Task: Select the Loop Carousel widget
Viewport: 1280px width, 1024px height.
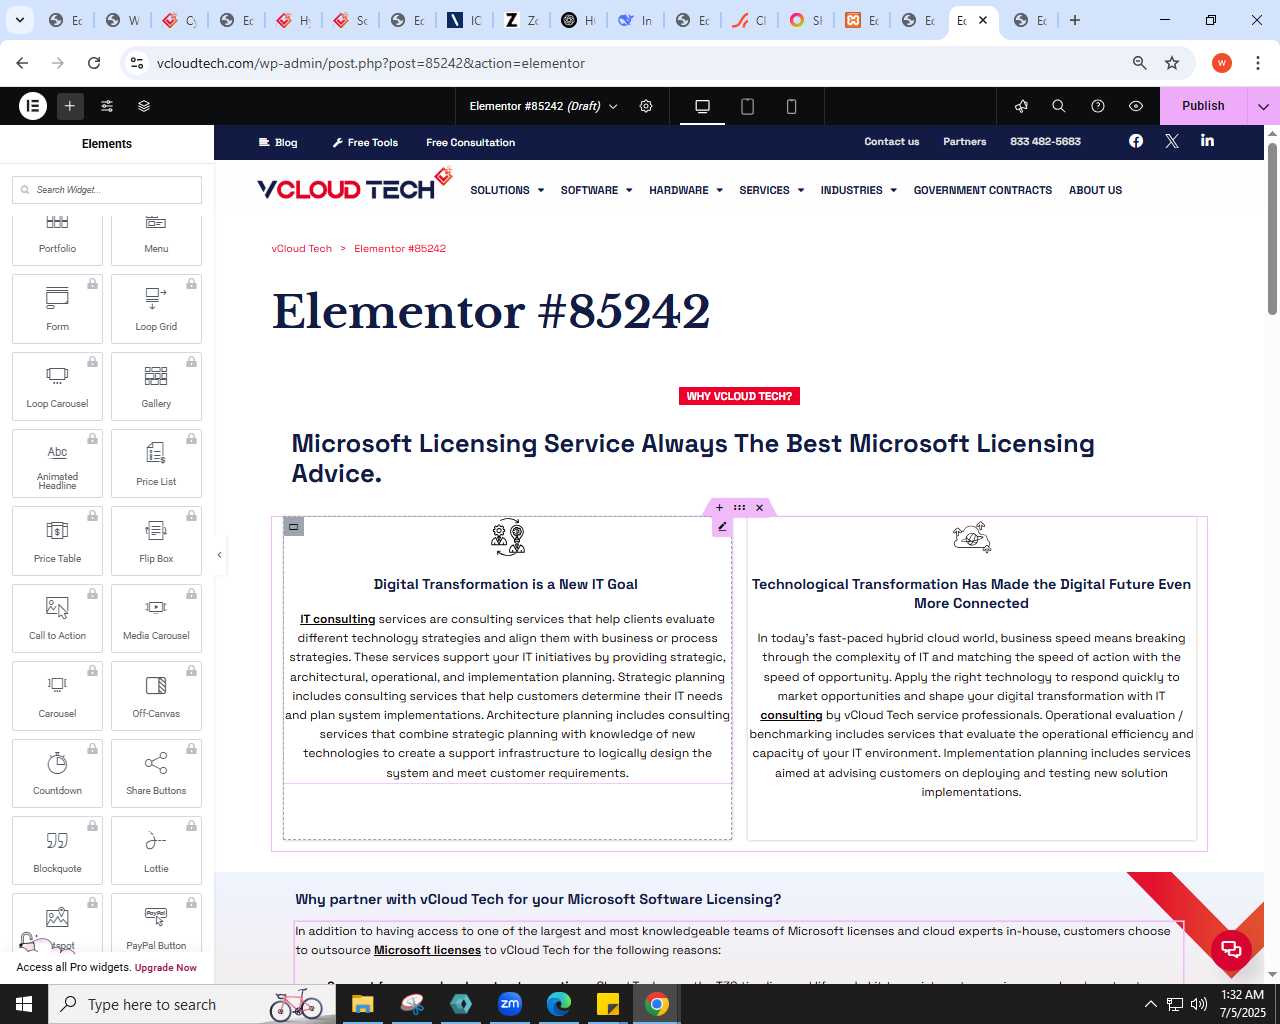Action: pos(57,387)
